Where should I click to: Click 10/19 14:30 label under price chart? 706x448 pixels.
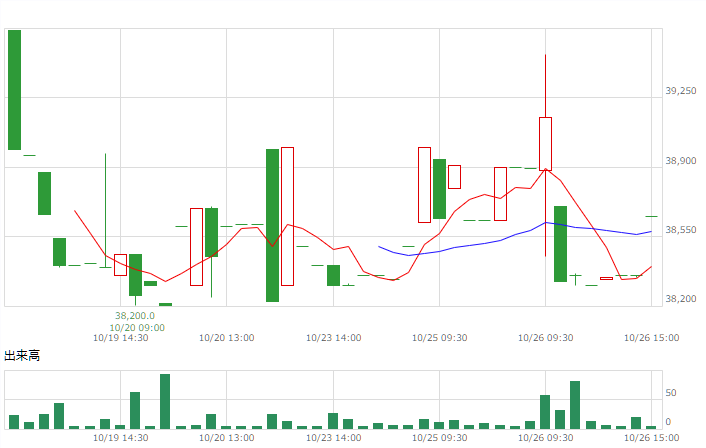(x=120, y=338)
